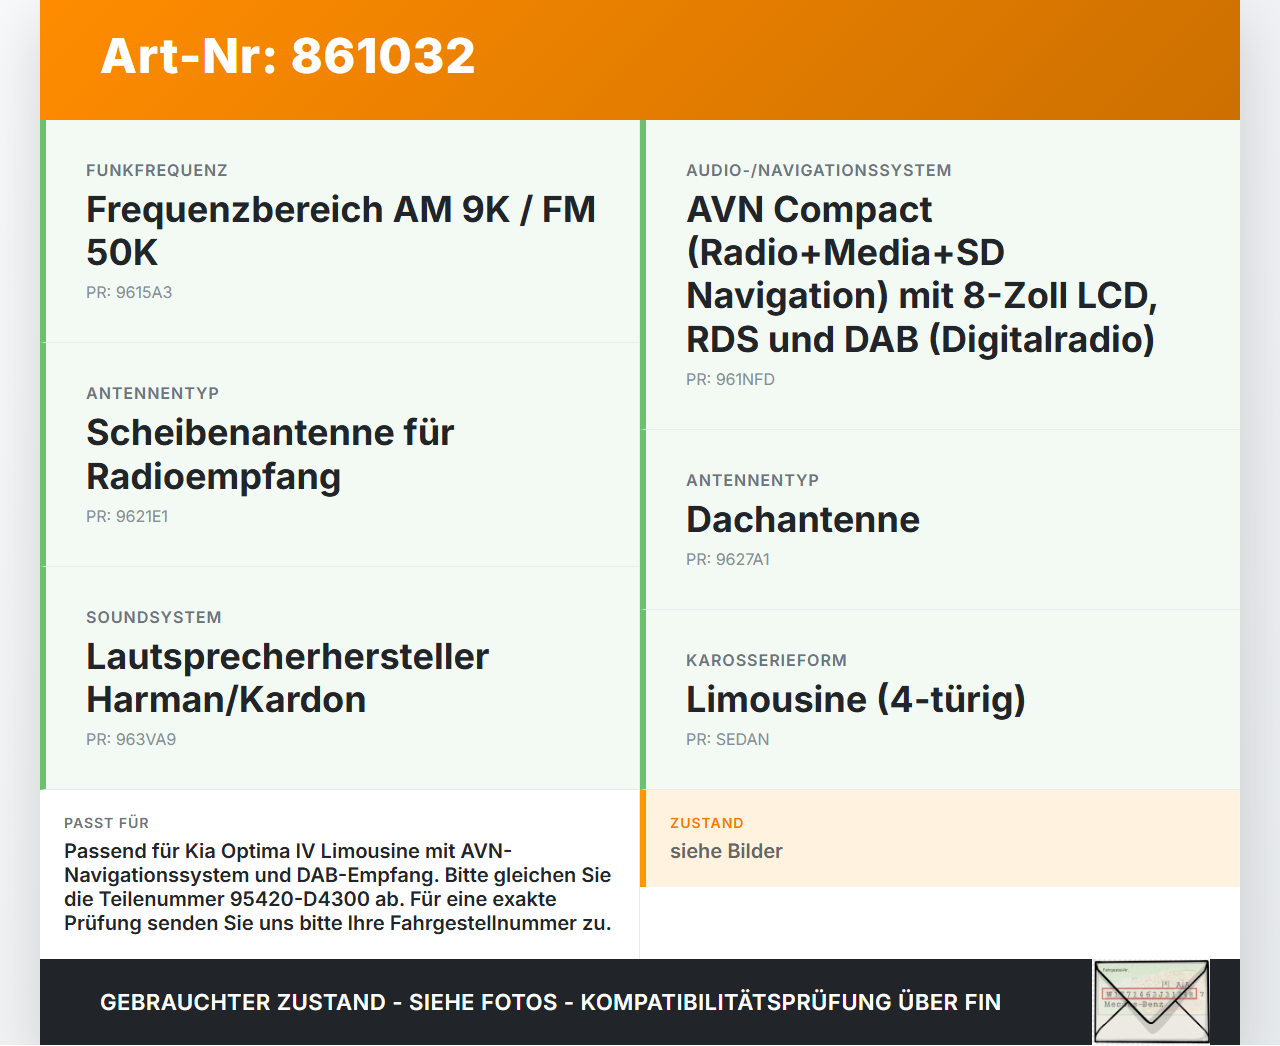Viewport: 1280px width, 1046px height.
Task: Click the PR: 9615A3 code
Action: 129,292
